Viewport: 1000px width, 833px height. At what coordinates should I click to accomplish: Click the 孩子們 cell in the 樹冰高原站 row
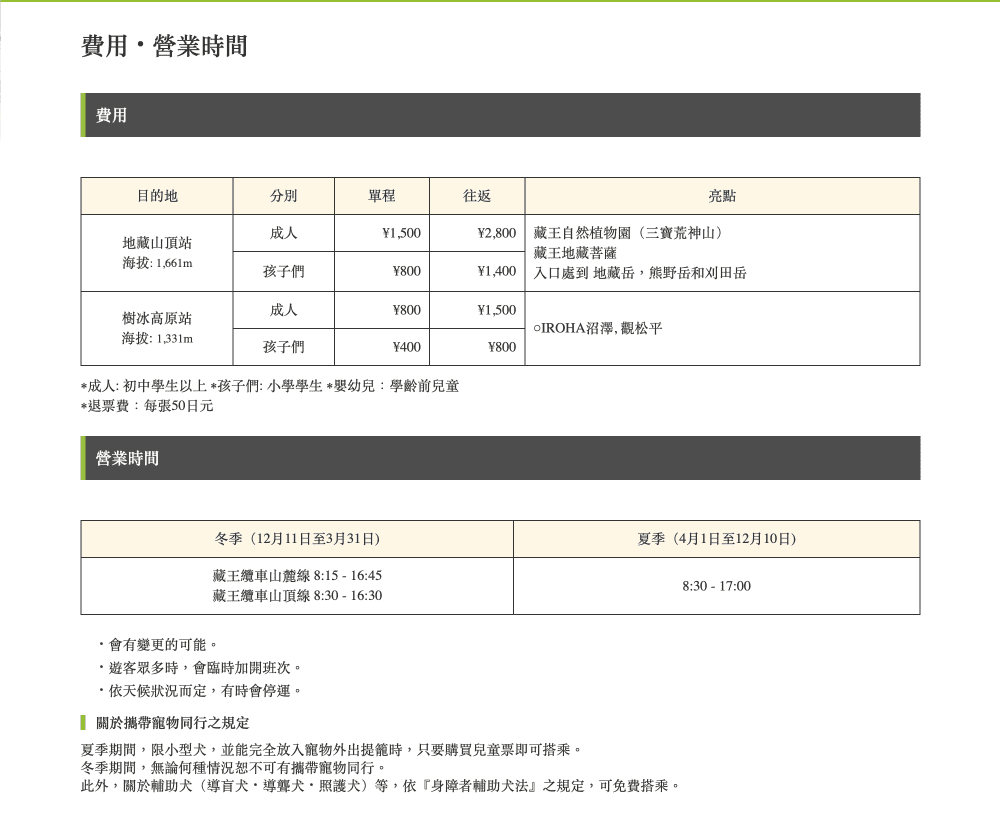pyautogui.click(x=284, y=347)
